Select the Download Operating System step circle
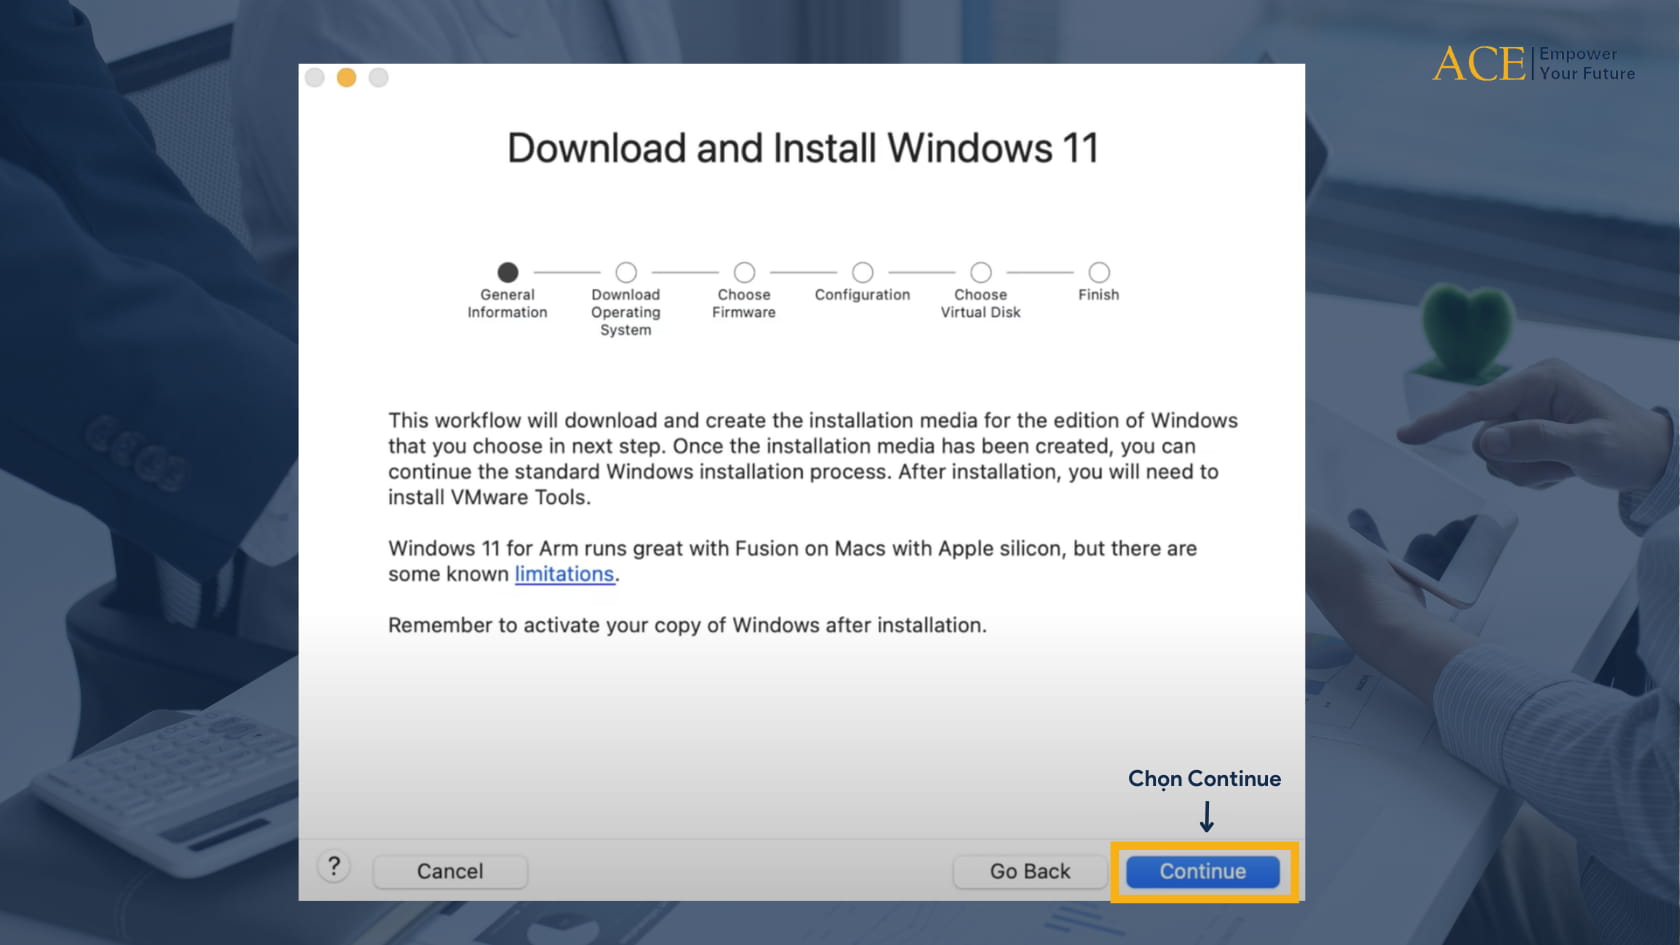Image resolution: width=1680 pixels, height=945 pixels. [x=626, y=272]
